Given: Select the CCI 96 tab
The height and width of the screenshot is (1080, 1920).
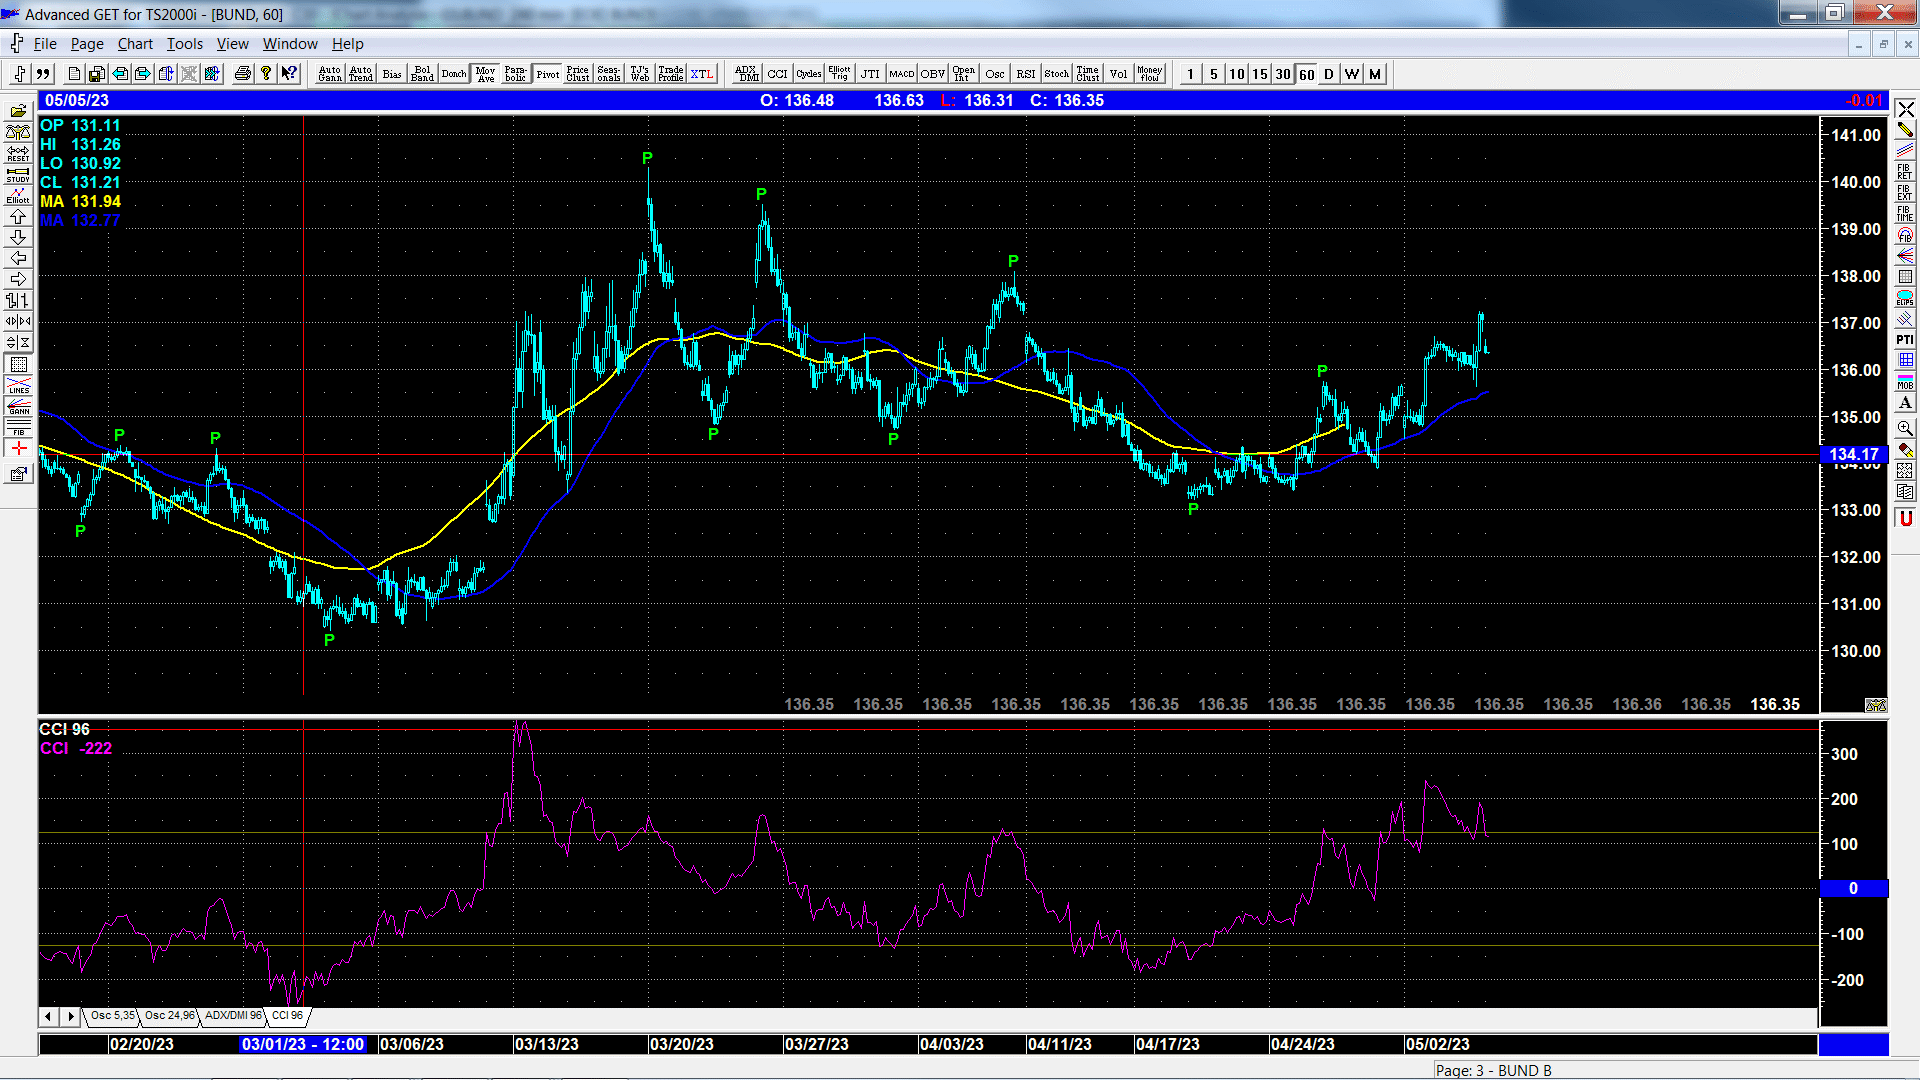Looking at the screenshot, I should (288, 1016).
